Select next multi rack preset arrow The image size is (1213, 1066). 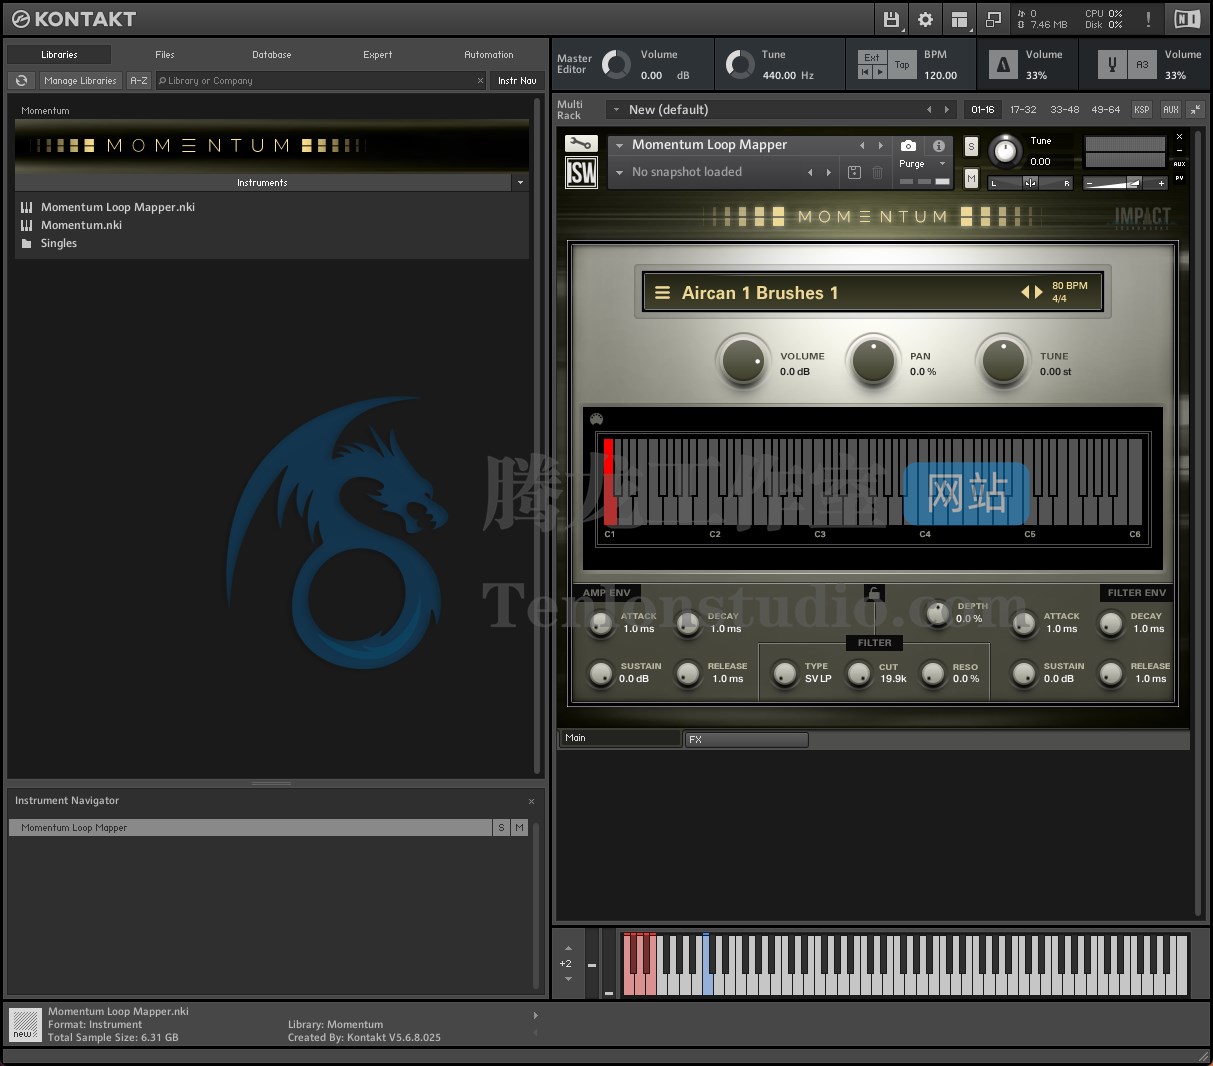(946, 110)
